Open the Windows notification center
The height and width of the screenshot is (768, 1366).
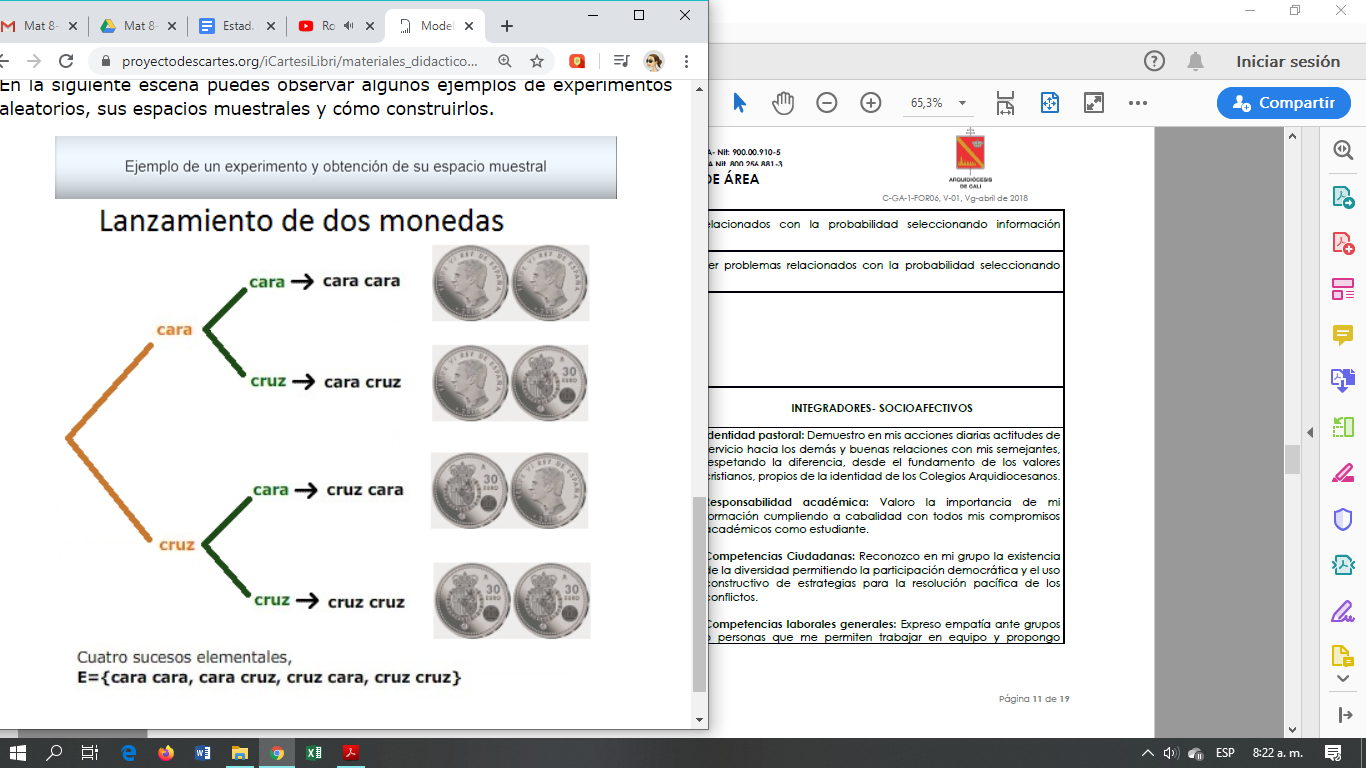[x=1333, y=753]
